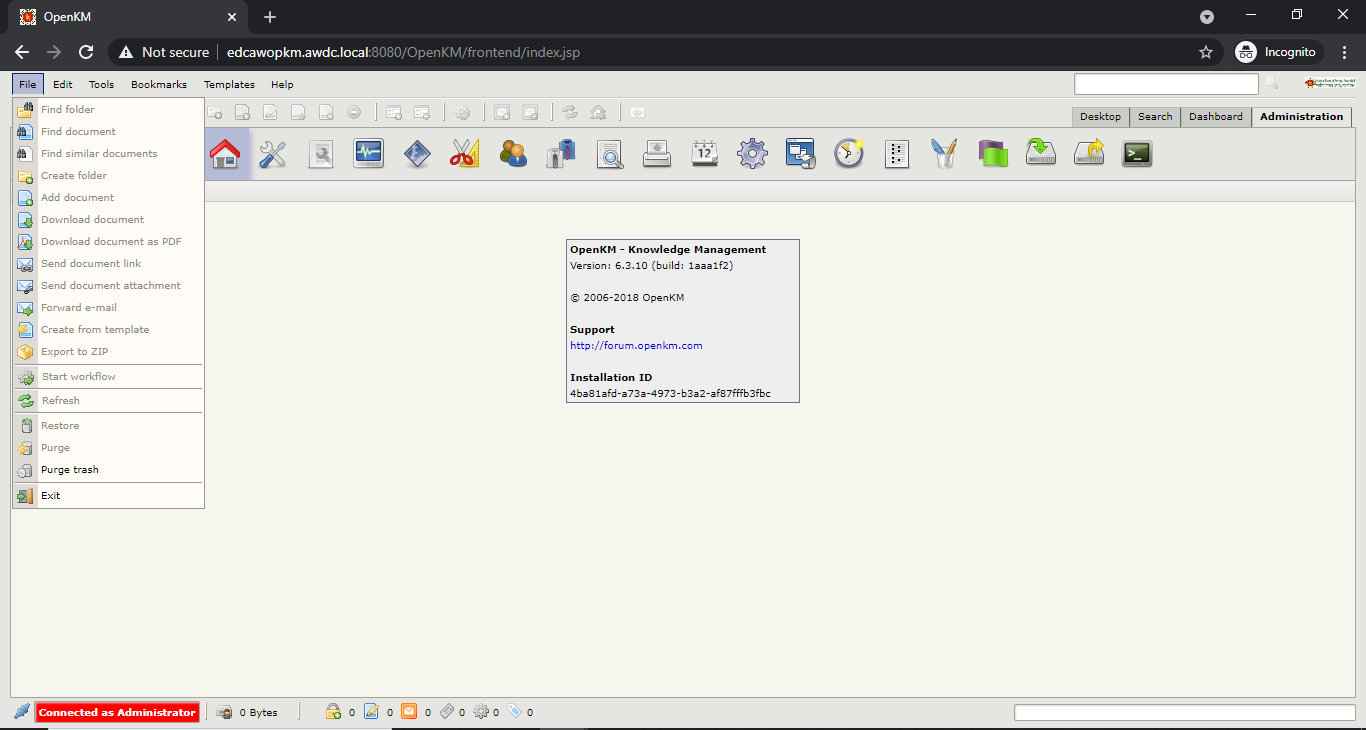Click the repository size drive icon
Viewport: 1366px width, 730px height.
tap(225, 713)
